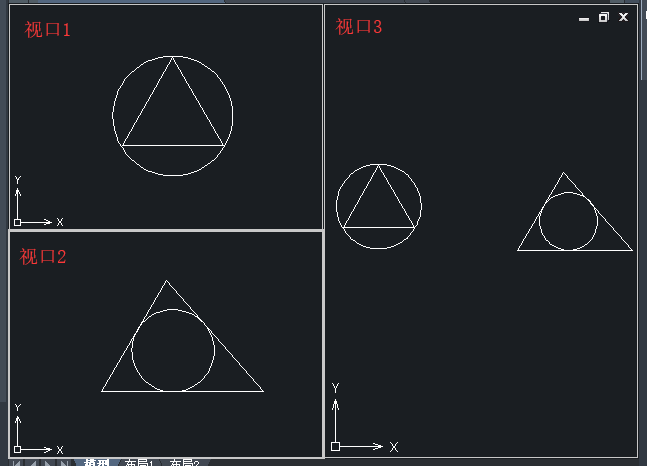Image resolution: width=647 pixels, height=466 pixels.
Task: Close the drawing window
Action: coord(624,18)
